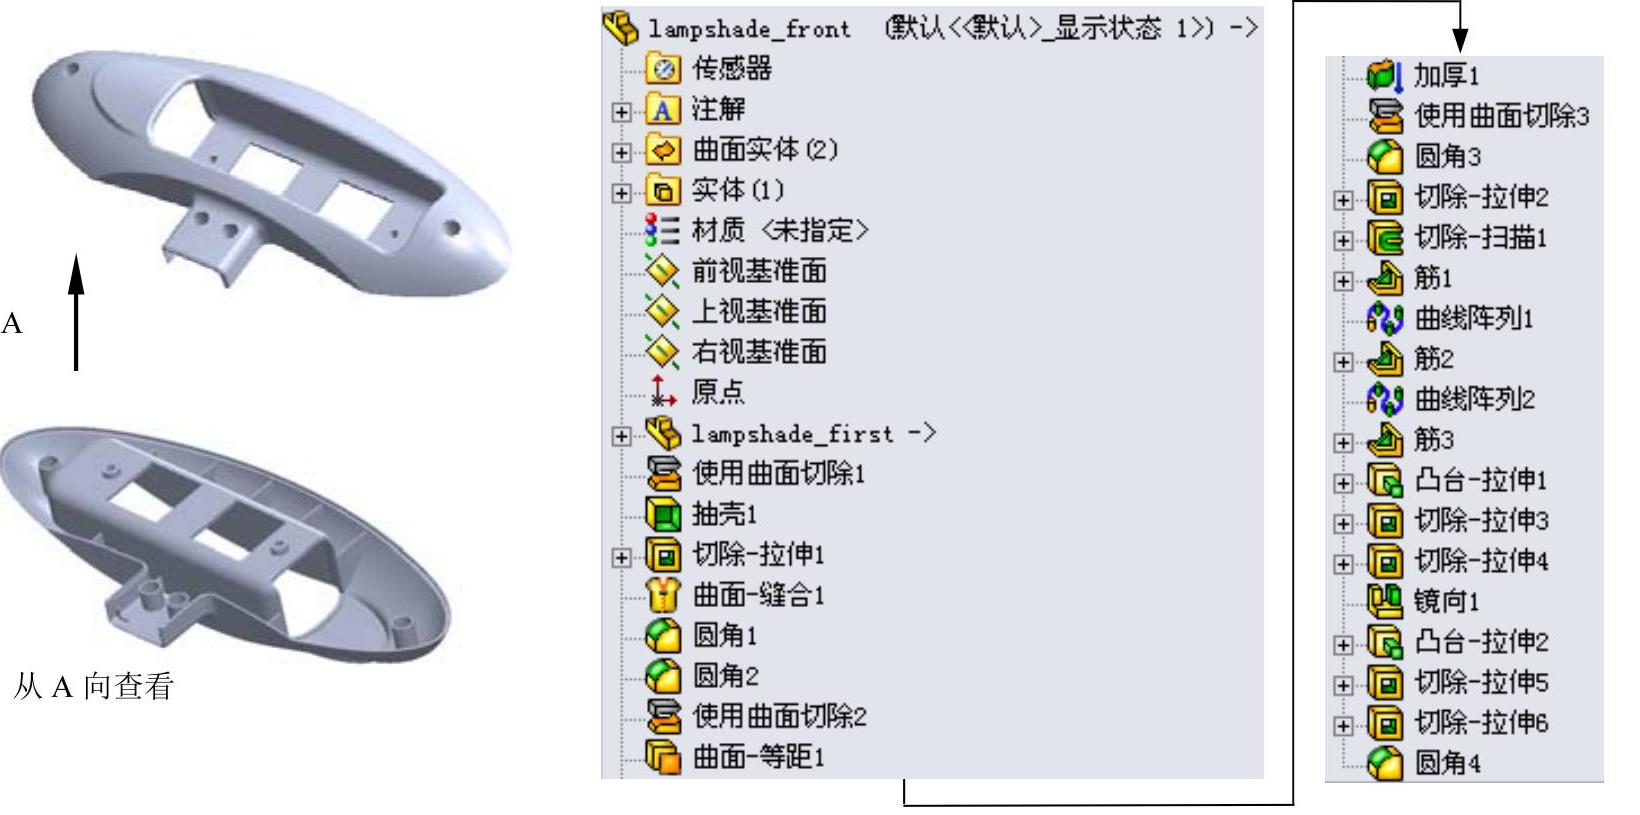Image resolution: width=1640 pixels, height=815 pixels.
Task: Click the 曲面-缝合1 knit surface icon
Action: tap(663, 595)
